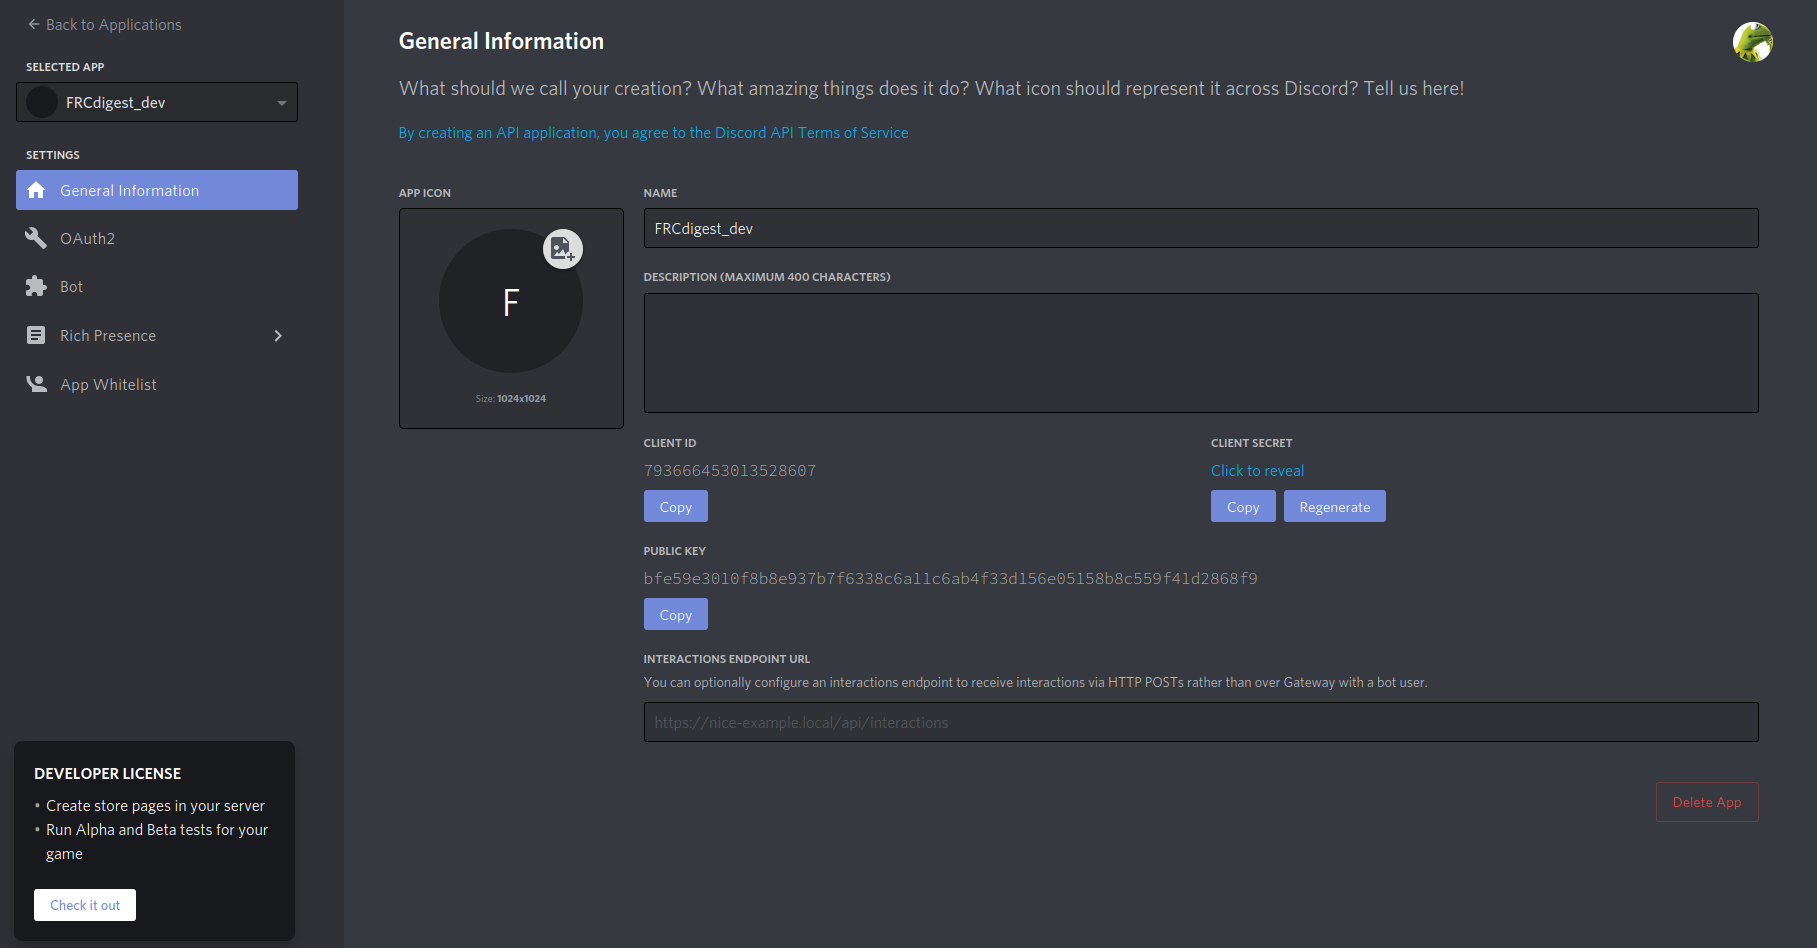This screenshot has height=948, width=1817.
Task: Click the PUBLIC KEY label
Action: [x=675, y=551]
